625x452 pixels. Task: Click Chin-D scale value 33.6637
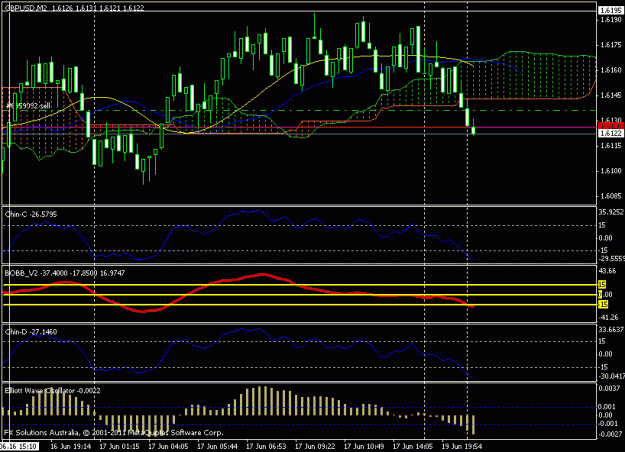611,330
